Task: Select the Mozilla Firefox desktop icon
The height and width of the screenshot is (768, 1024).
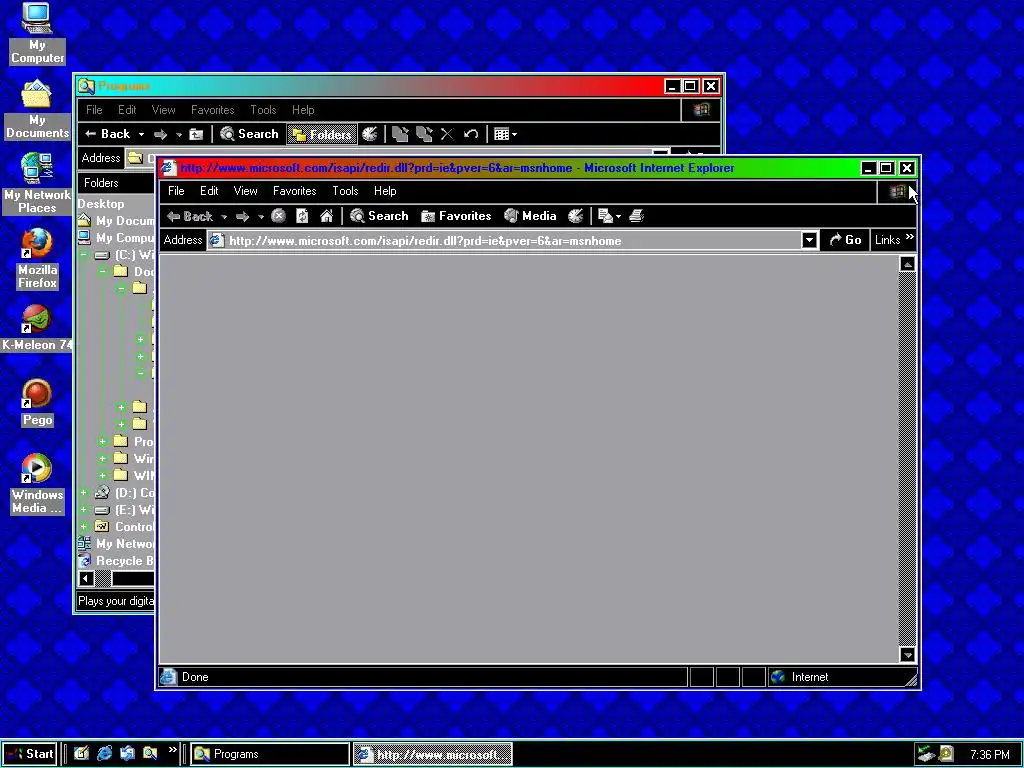Action: pyautogui.click(x=37, y=259)
